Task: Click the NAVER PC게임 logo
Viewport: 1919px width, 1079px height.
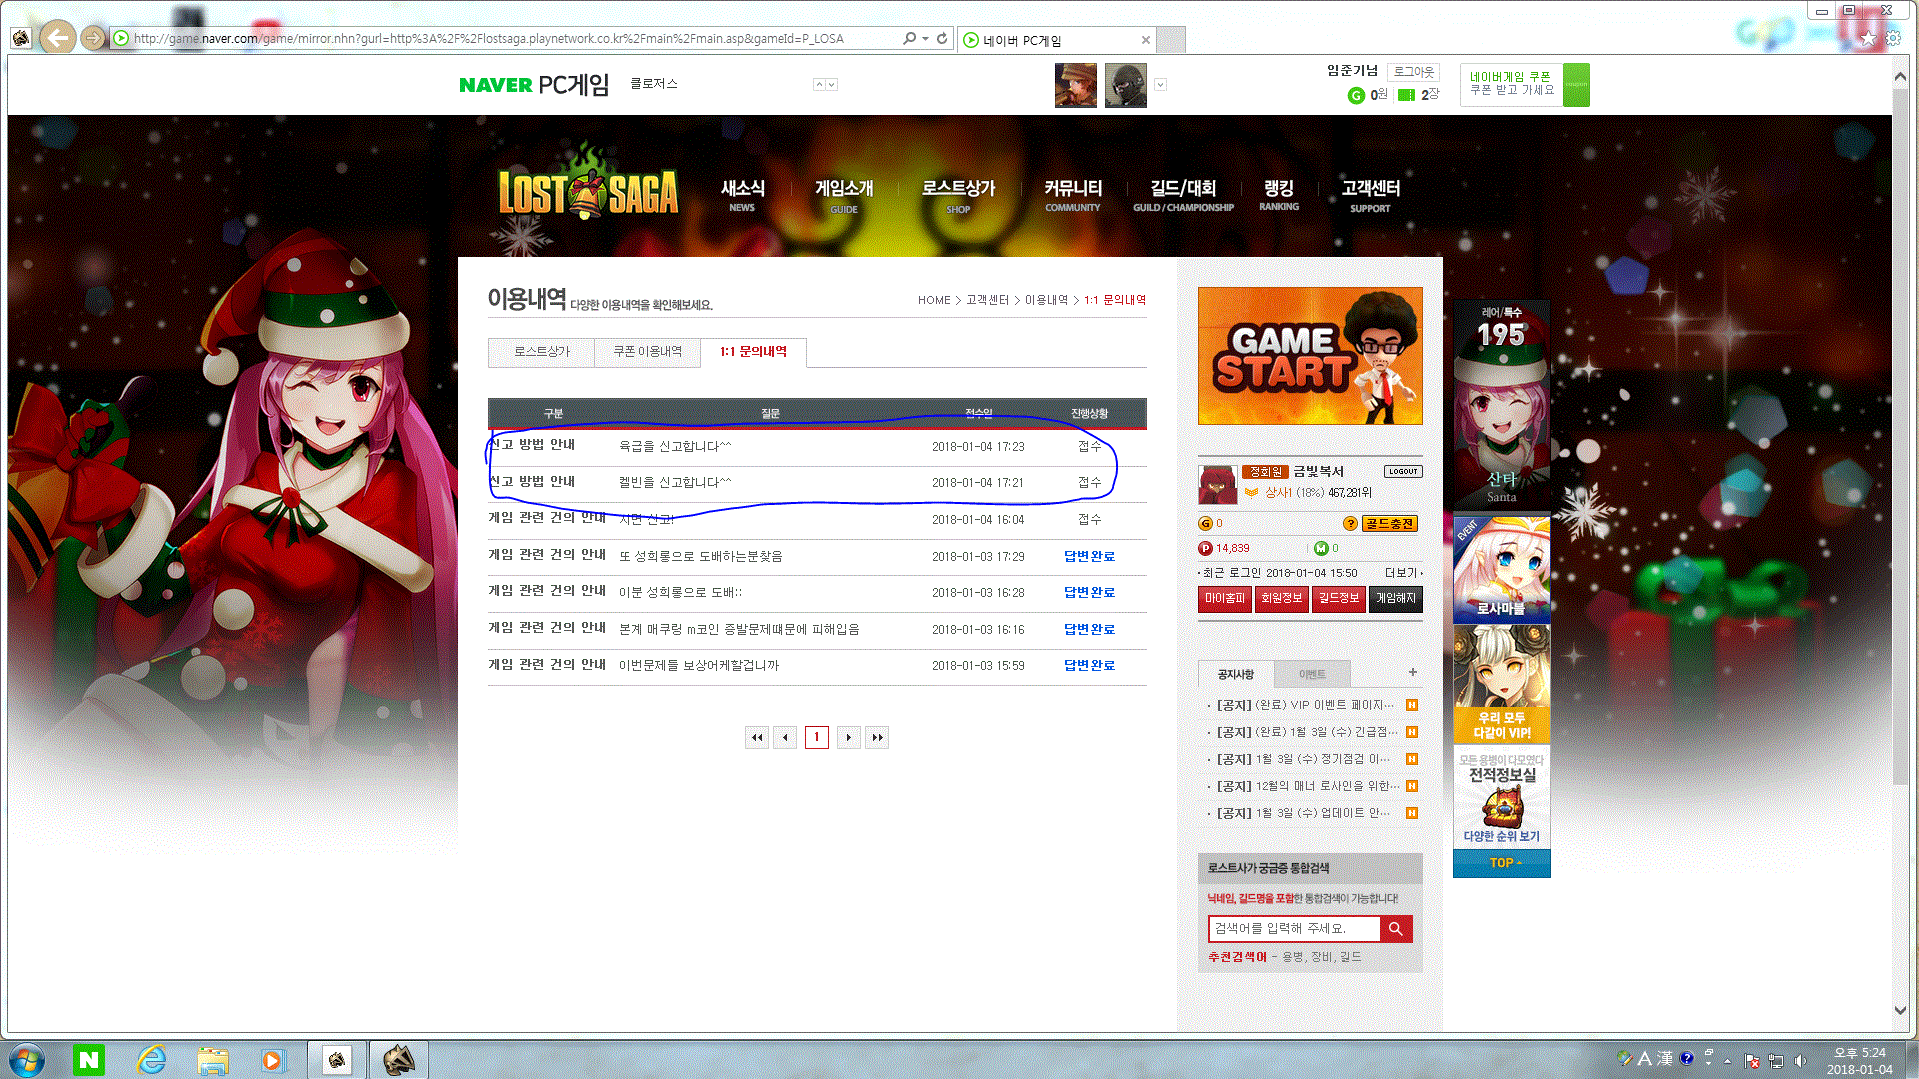Action: [534, 85]
